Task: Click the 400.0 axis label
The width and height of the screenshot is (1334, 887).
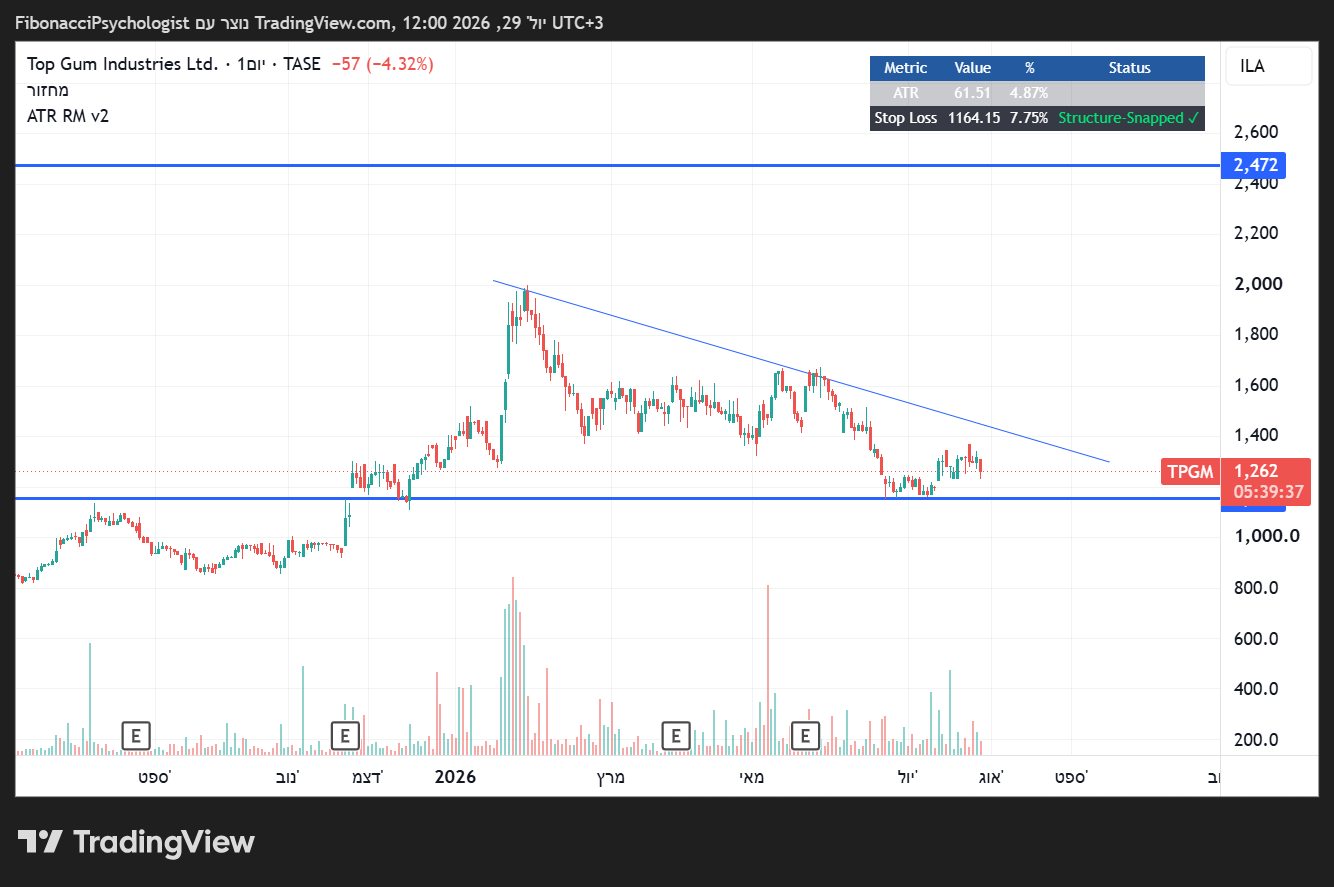Action: (1257, 689)
